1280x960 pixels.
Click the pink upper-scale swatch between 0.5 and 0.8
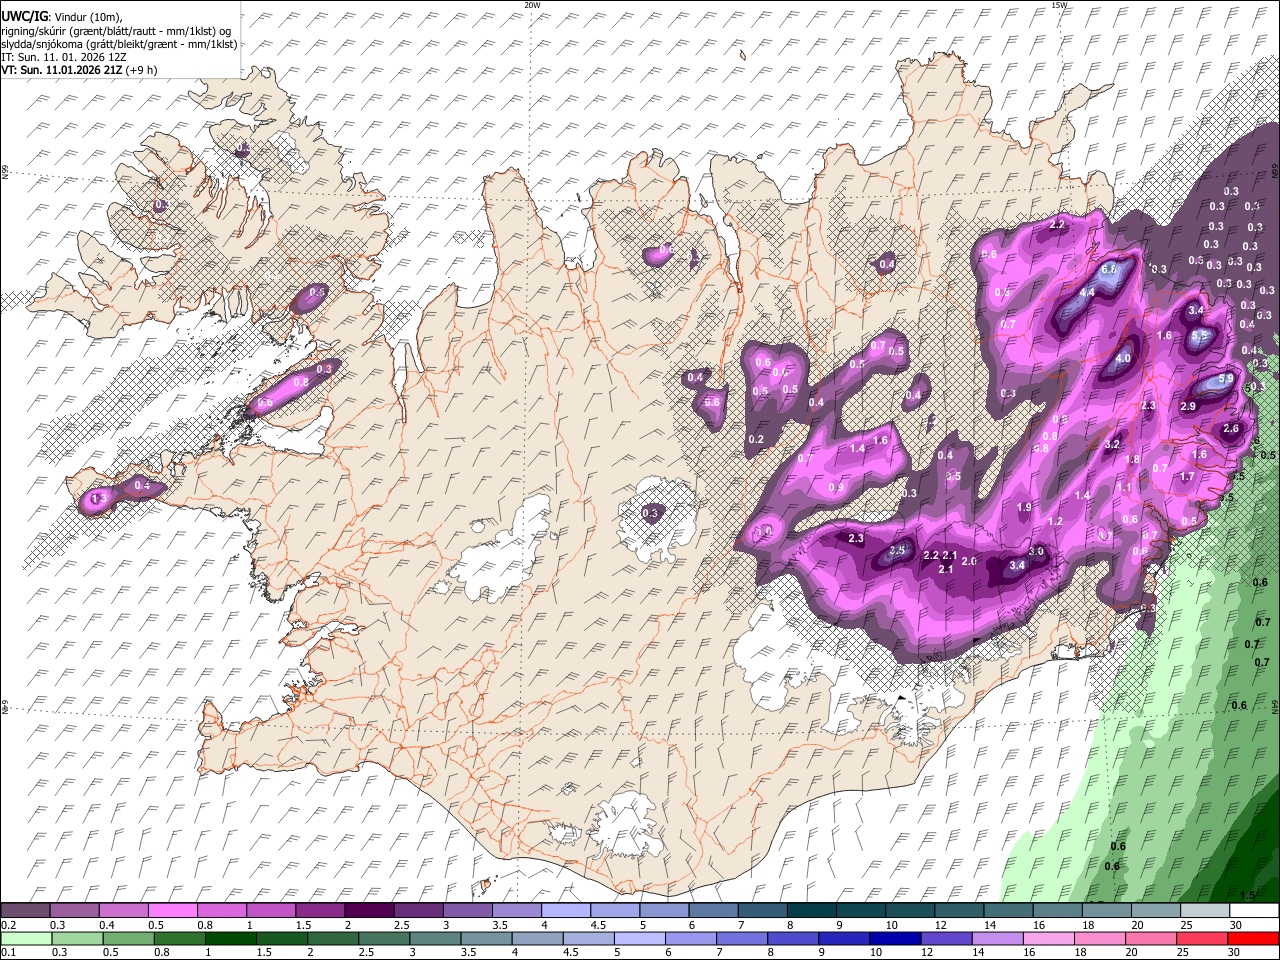pos(172,910)
